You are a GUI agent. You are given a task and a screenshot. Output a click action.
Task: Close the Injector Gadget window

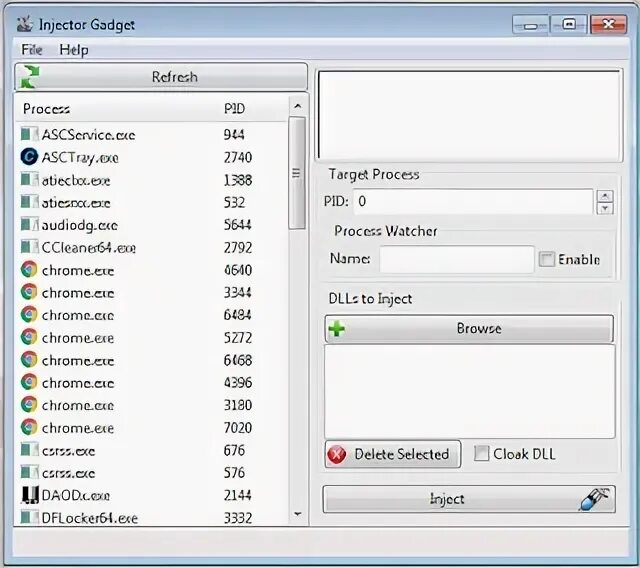pyautogui.click(x=608, y=24)
